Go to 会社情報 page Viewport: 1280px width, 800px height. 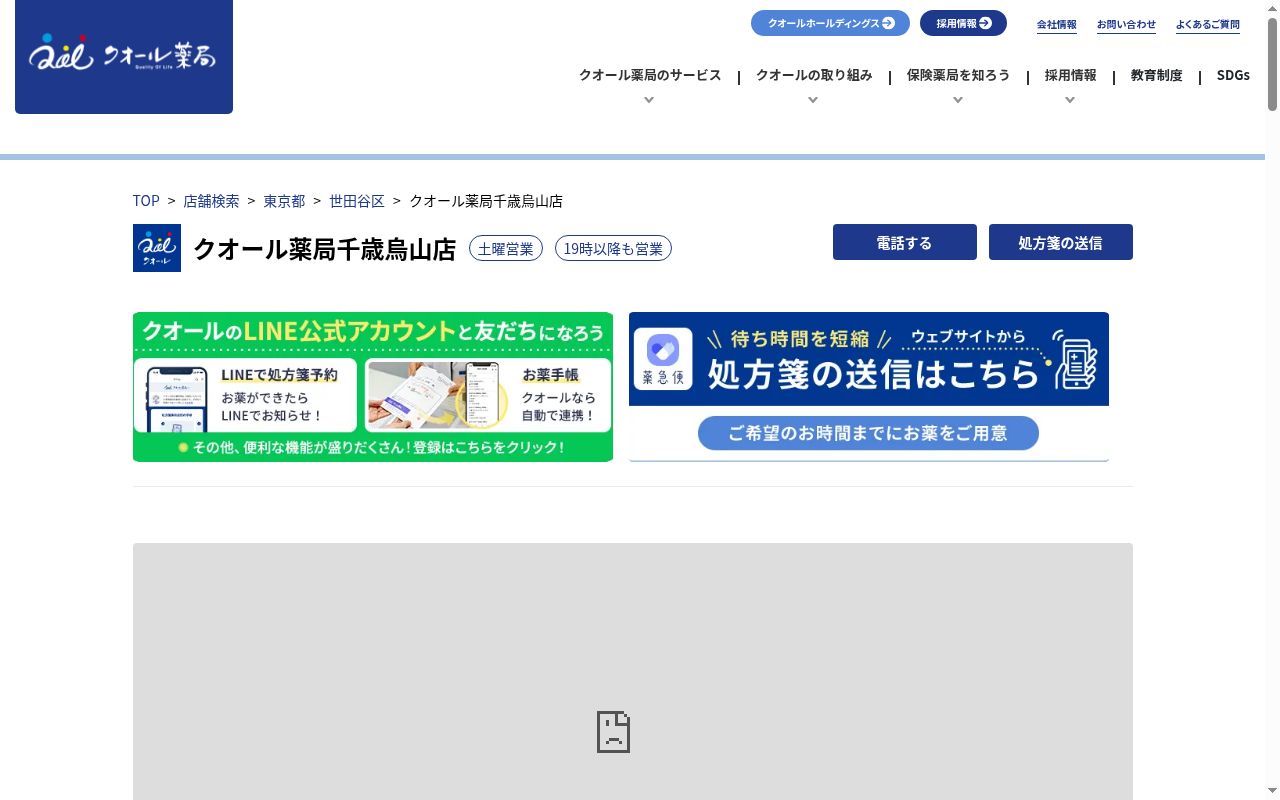click(1056, 24)
